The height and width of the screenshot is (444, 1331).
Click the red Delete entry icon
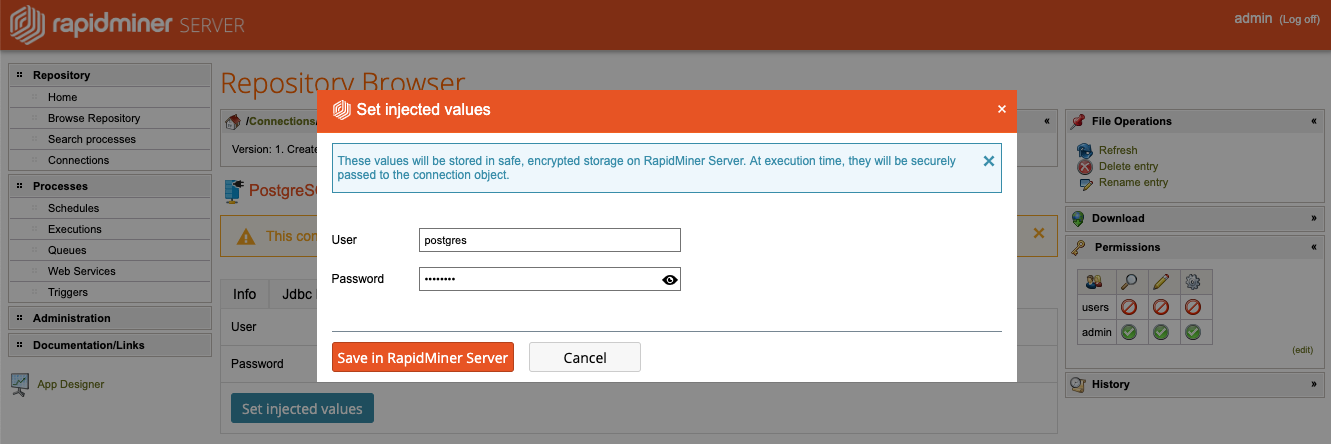[1085, 167]
